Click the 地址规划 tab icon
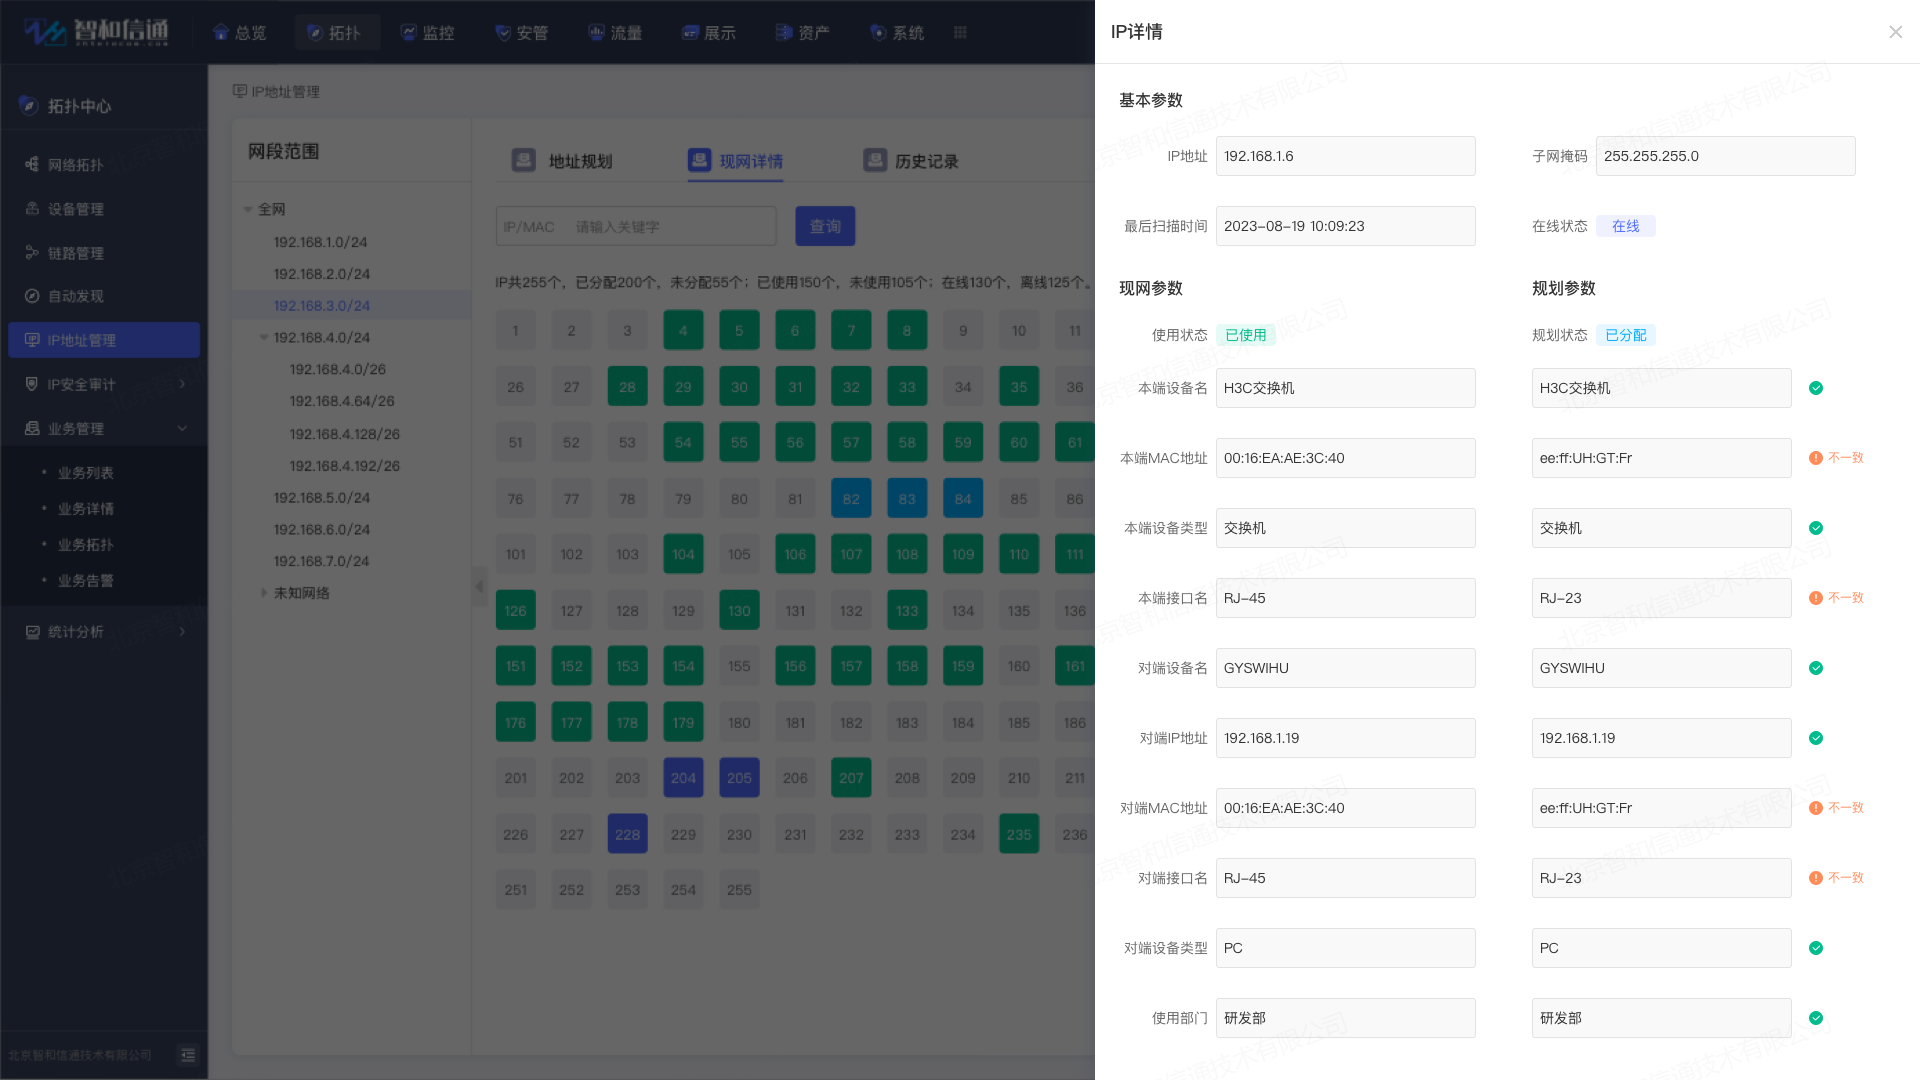The width and height of the screenshot is (1920, 1080). (523, 161)
